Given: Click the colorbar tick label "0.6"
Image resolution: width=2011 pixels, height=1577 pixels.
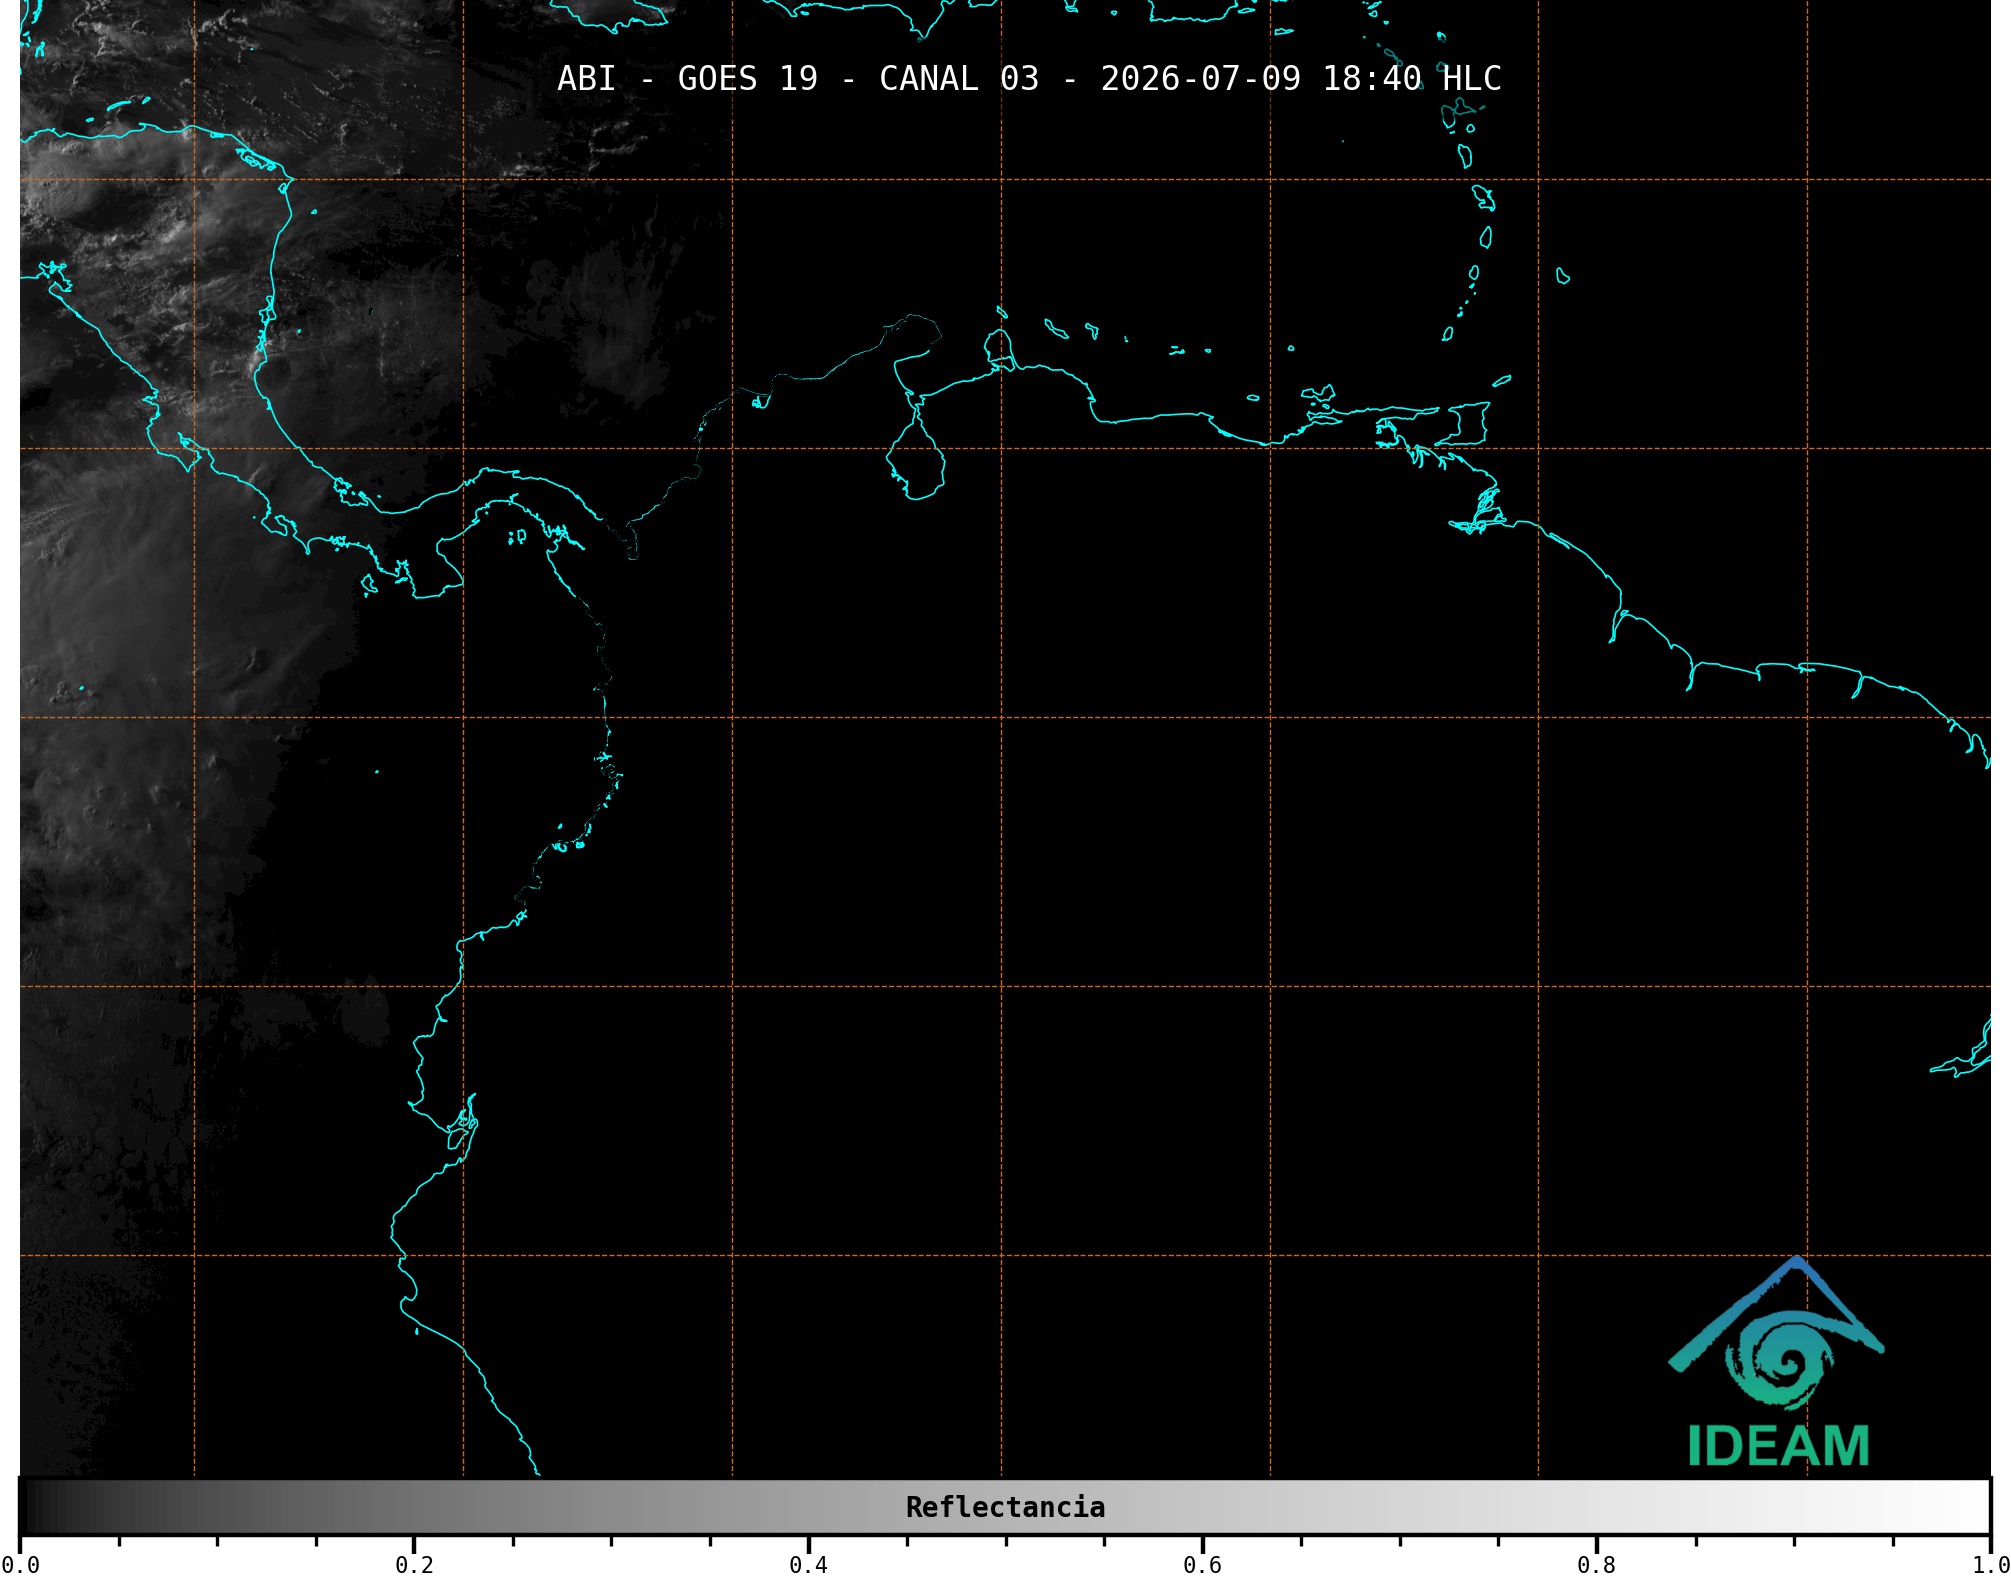Looking at the screenshot, I should coord(1202,1565).
